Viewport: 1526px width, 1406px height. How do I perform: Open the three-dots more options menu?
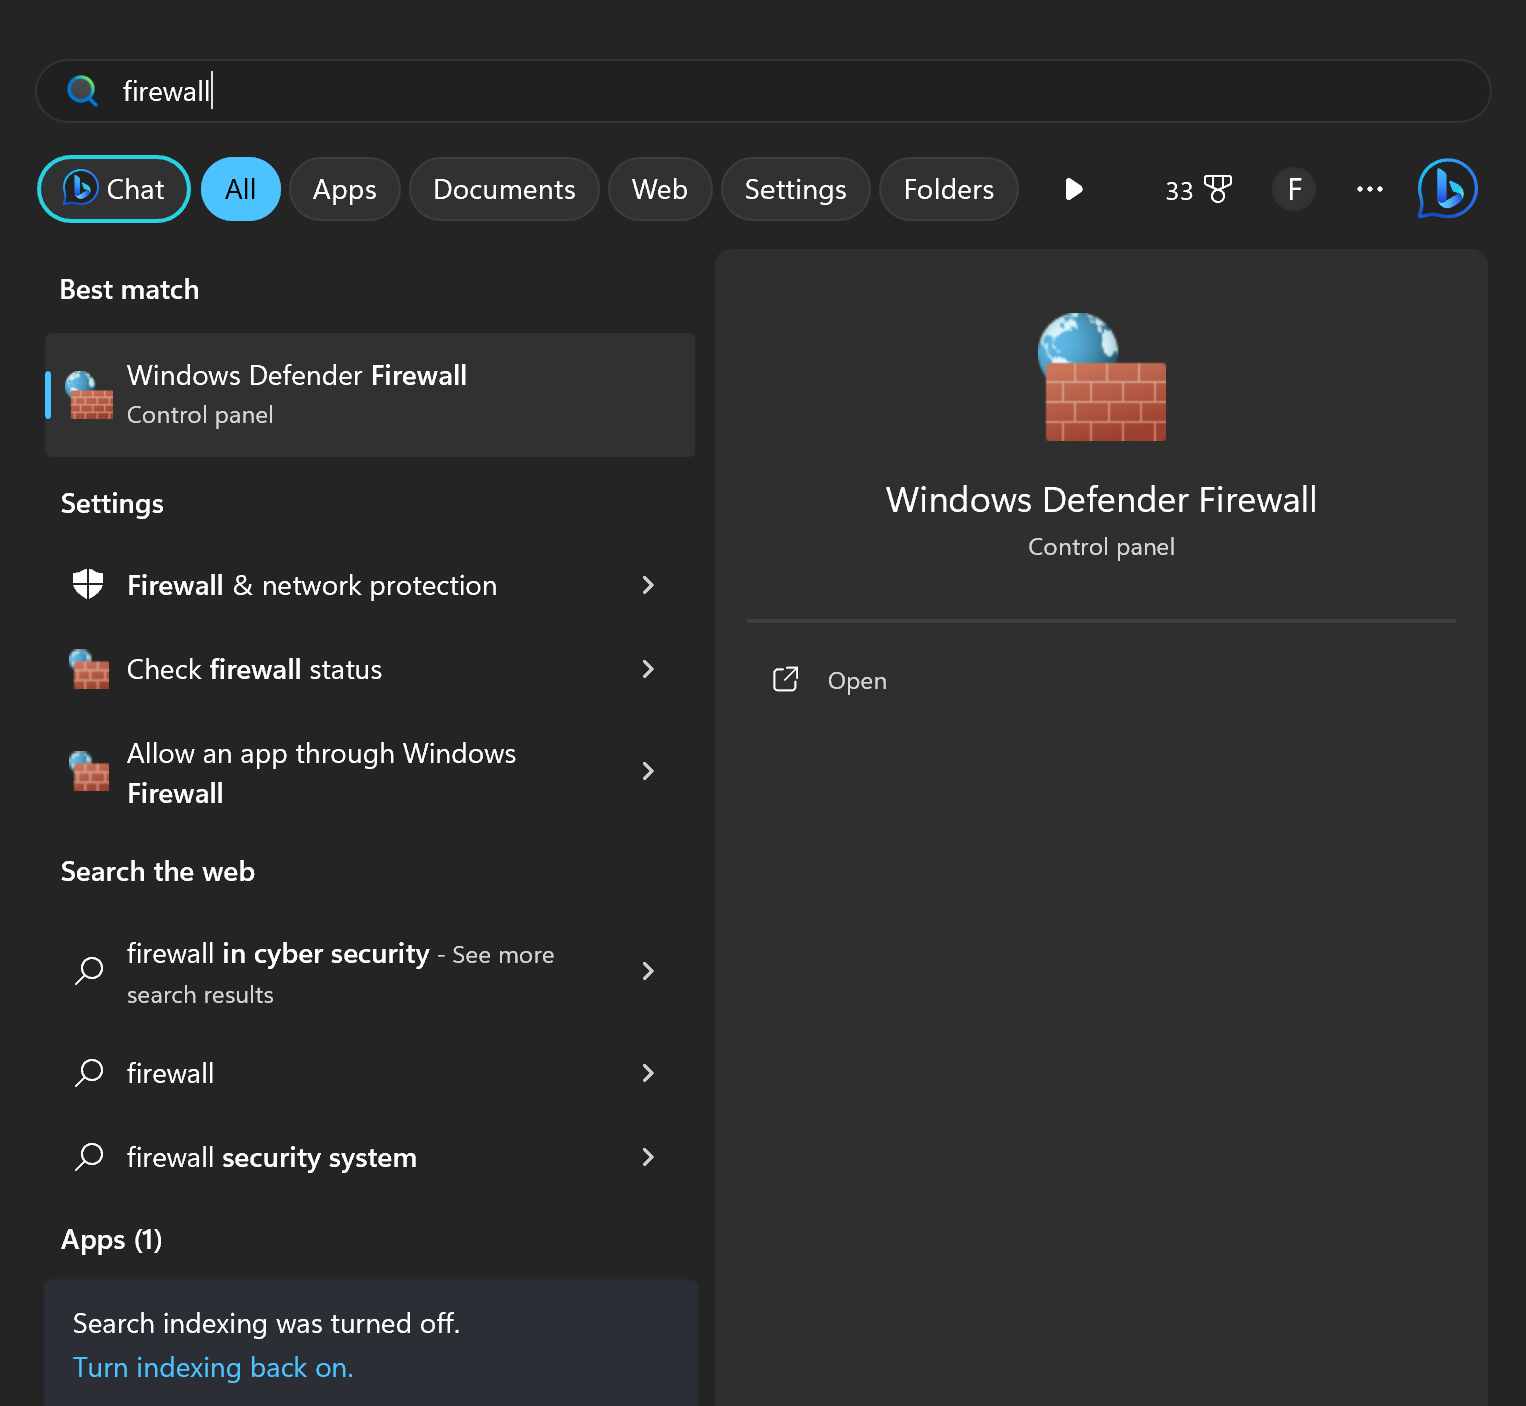click(x=1369, y=189)
